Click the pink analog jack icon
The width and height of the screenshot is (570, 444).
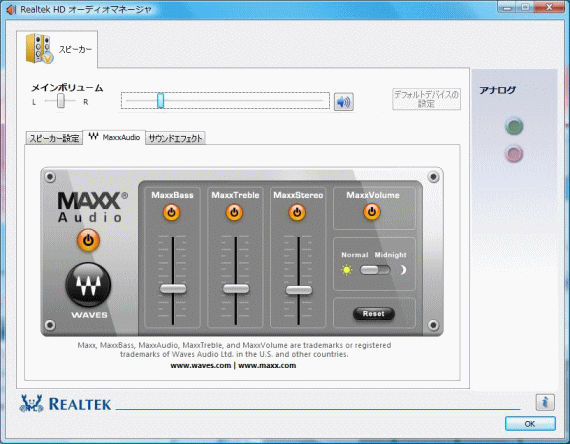point(514,154)
